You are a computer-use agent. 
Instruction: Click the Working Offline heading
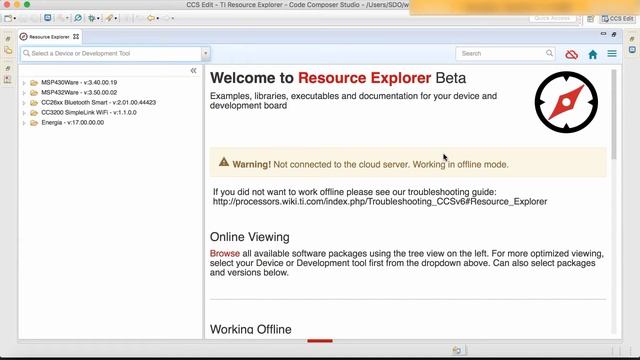pos(251,329)
